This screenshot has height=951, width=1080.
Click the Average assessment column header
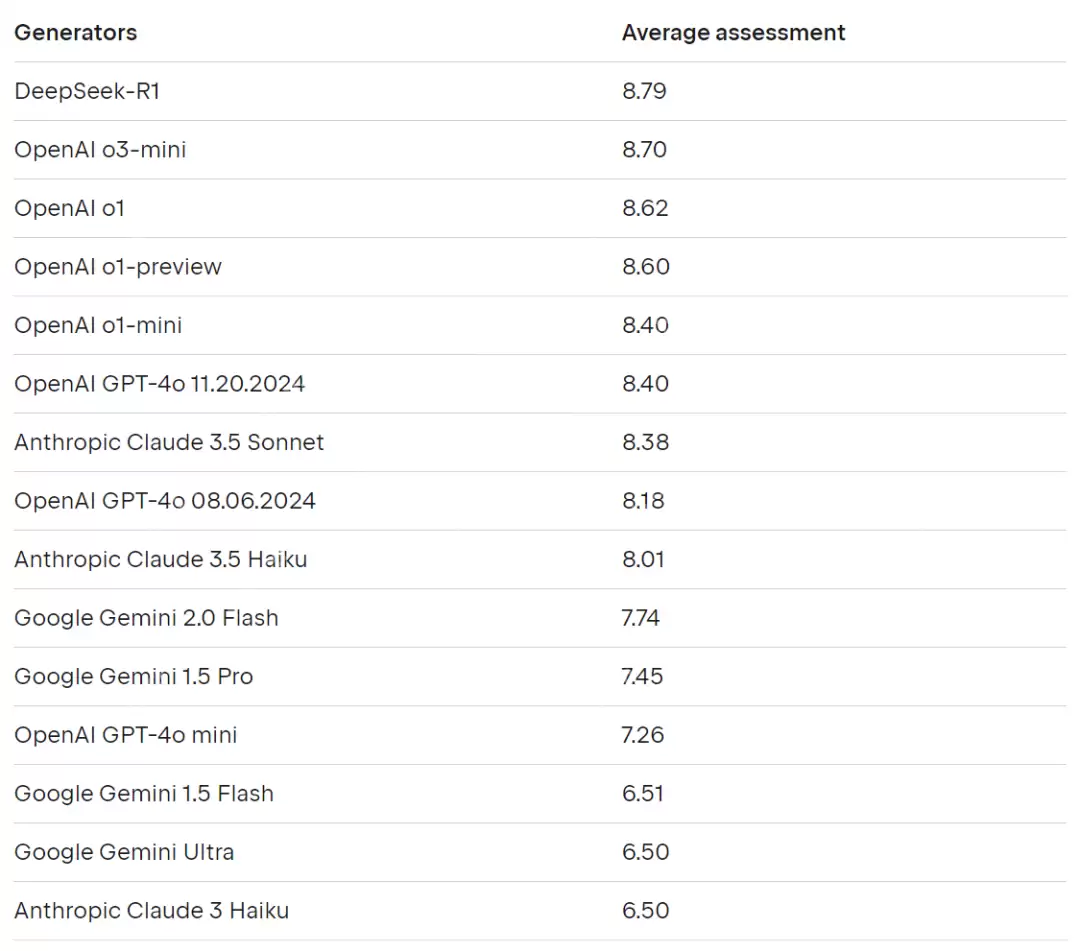(733, 32)
